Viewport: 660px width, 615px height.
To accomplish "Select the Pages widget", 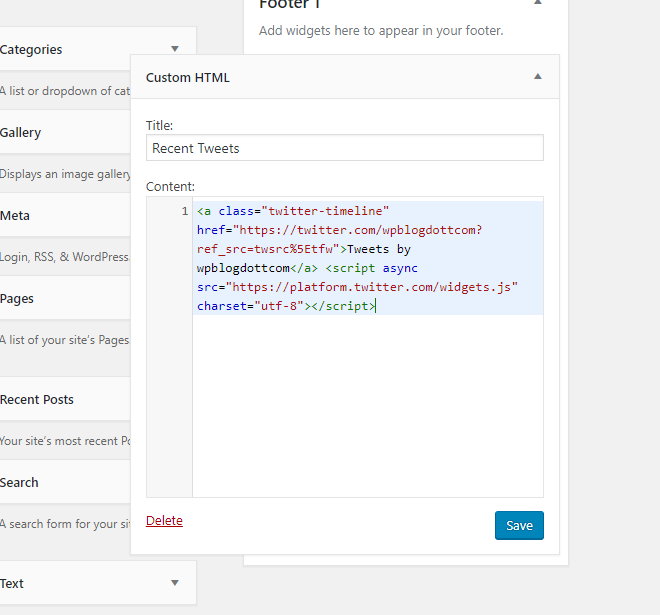I will [65, 298].
